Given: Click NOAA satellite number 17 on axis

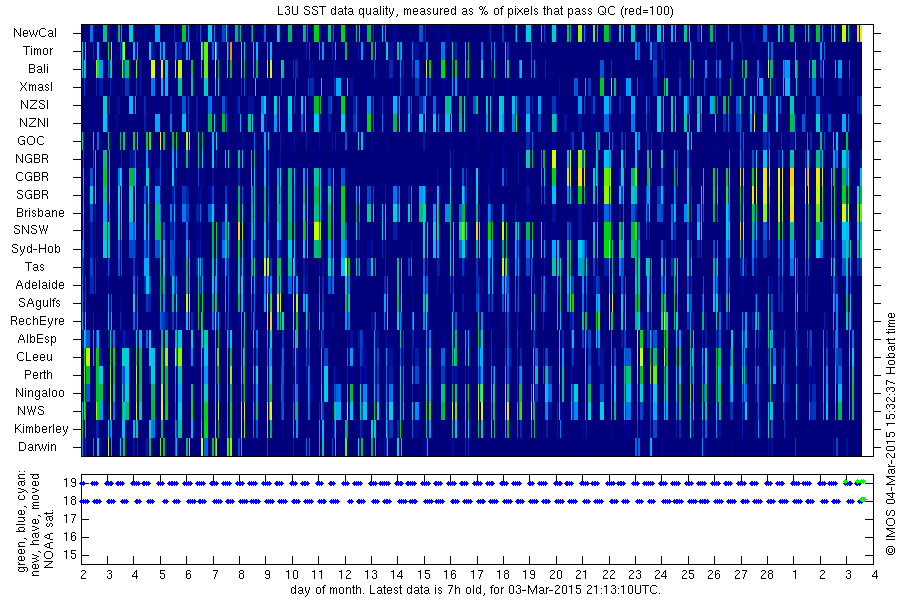Looking at the screenshot, I should click(70, 519).
